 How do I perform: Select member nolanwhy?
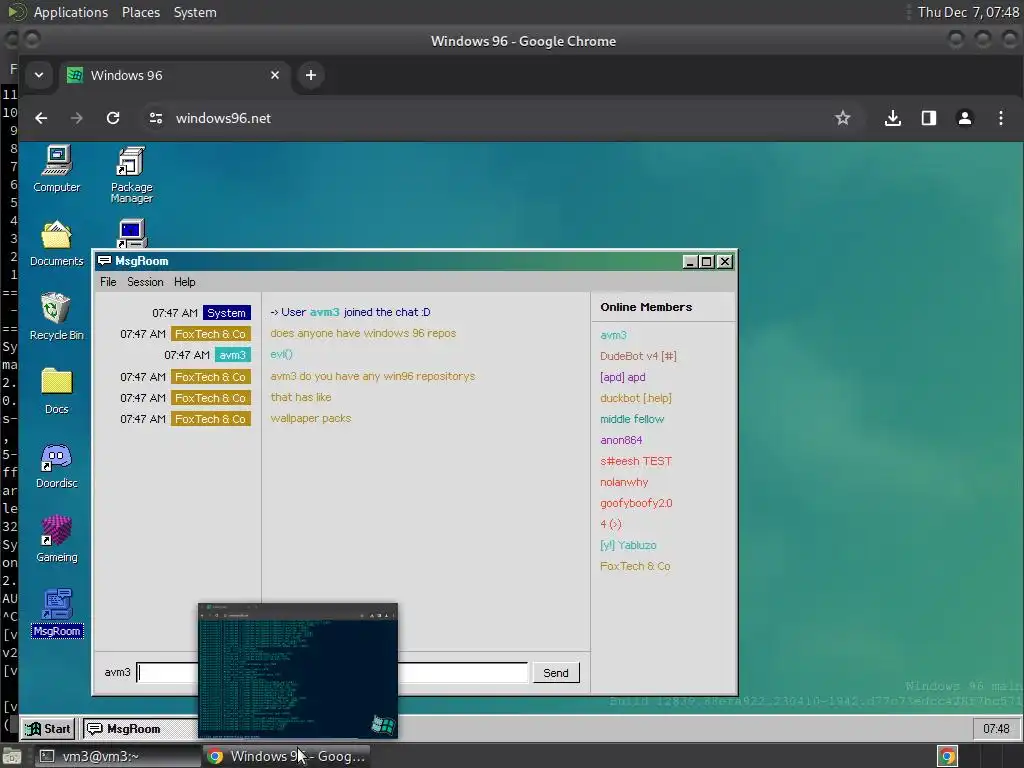point(624,482)
